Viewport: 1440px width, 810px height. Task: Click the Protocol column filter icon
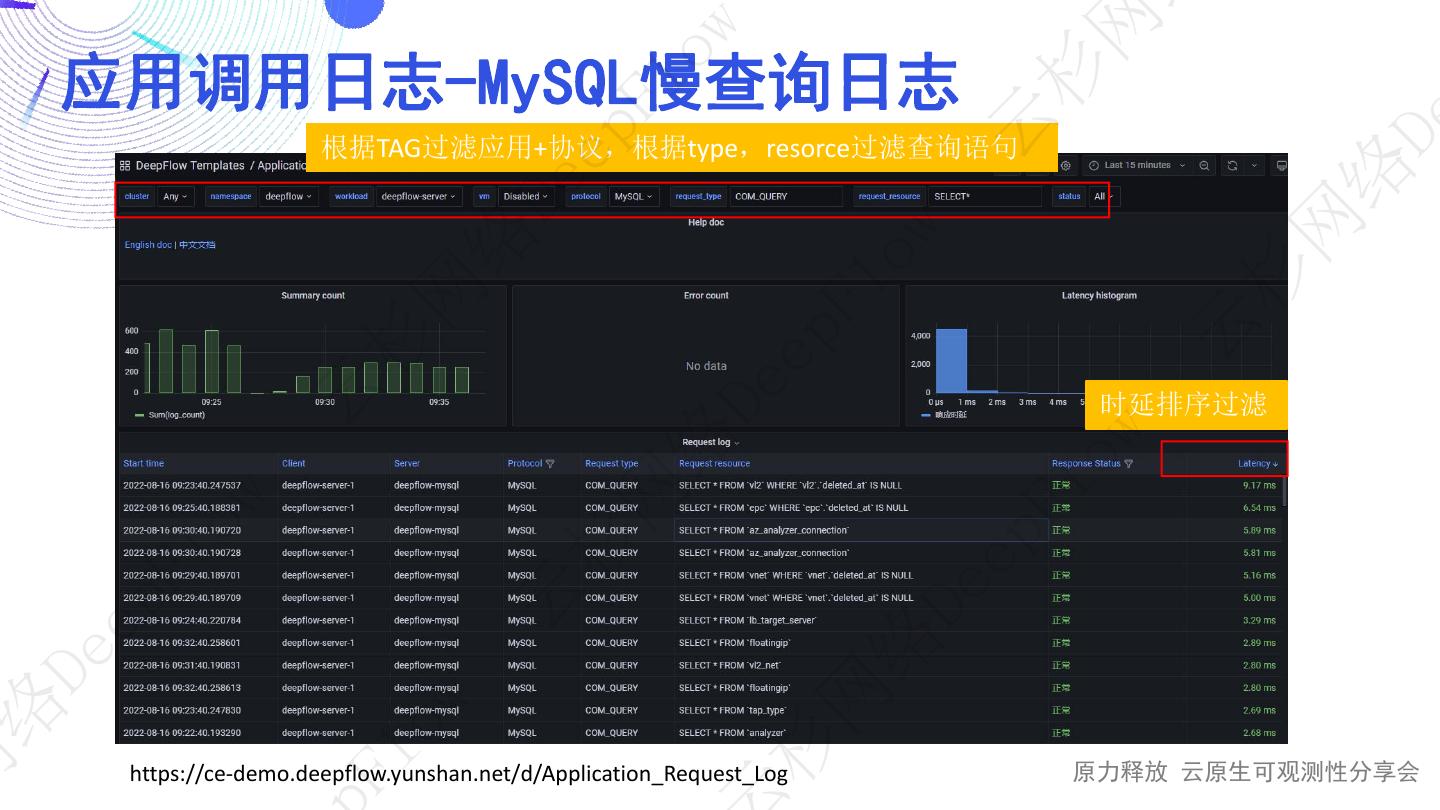550,464
